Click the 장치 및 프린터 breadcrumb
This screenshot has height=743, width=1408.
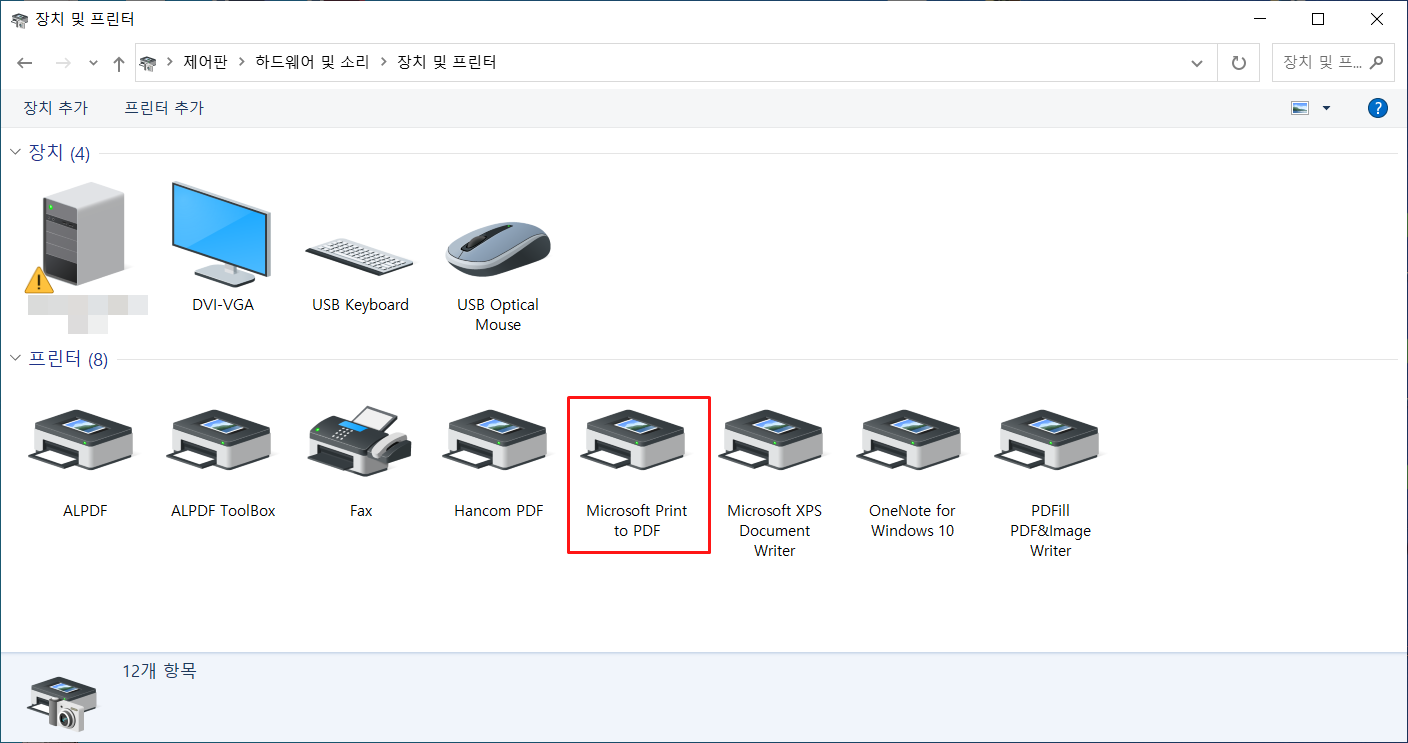tap(447, 63)
